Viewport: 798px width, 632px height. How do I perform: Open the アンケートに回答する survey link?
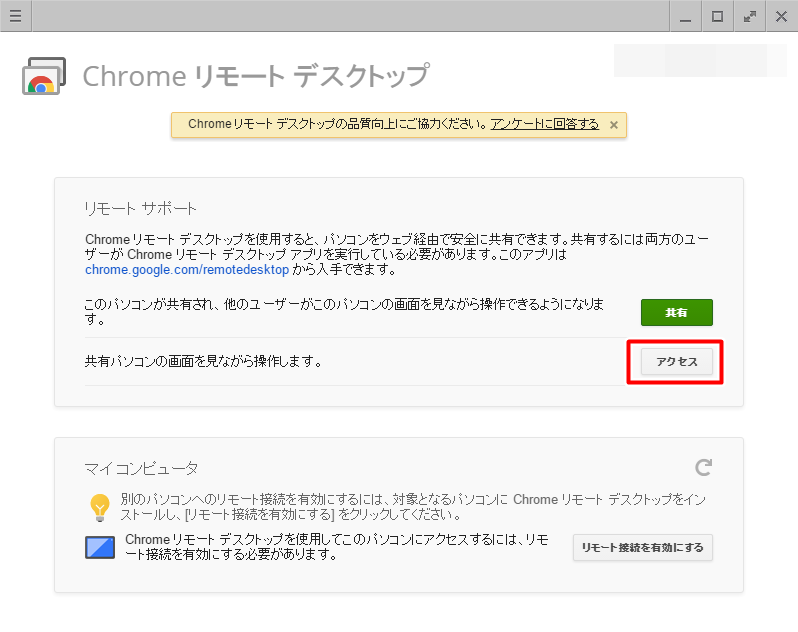click(x=545, y=124)
